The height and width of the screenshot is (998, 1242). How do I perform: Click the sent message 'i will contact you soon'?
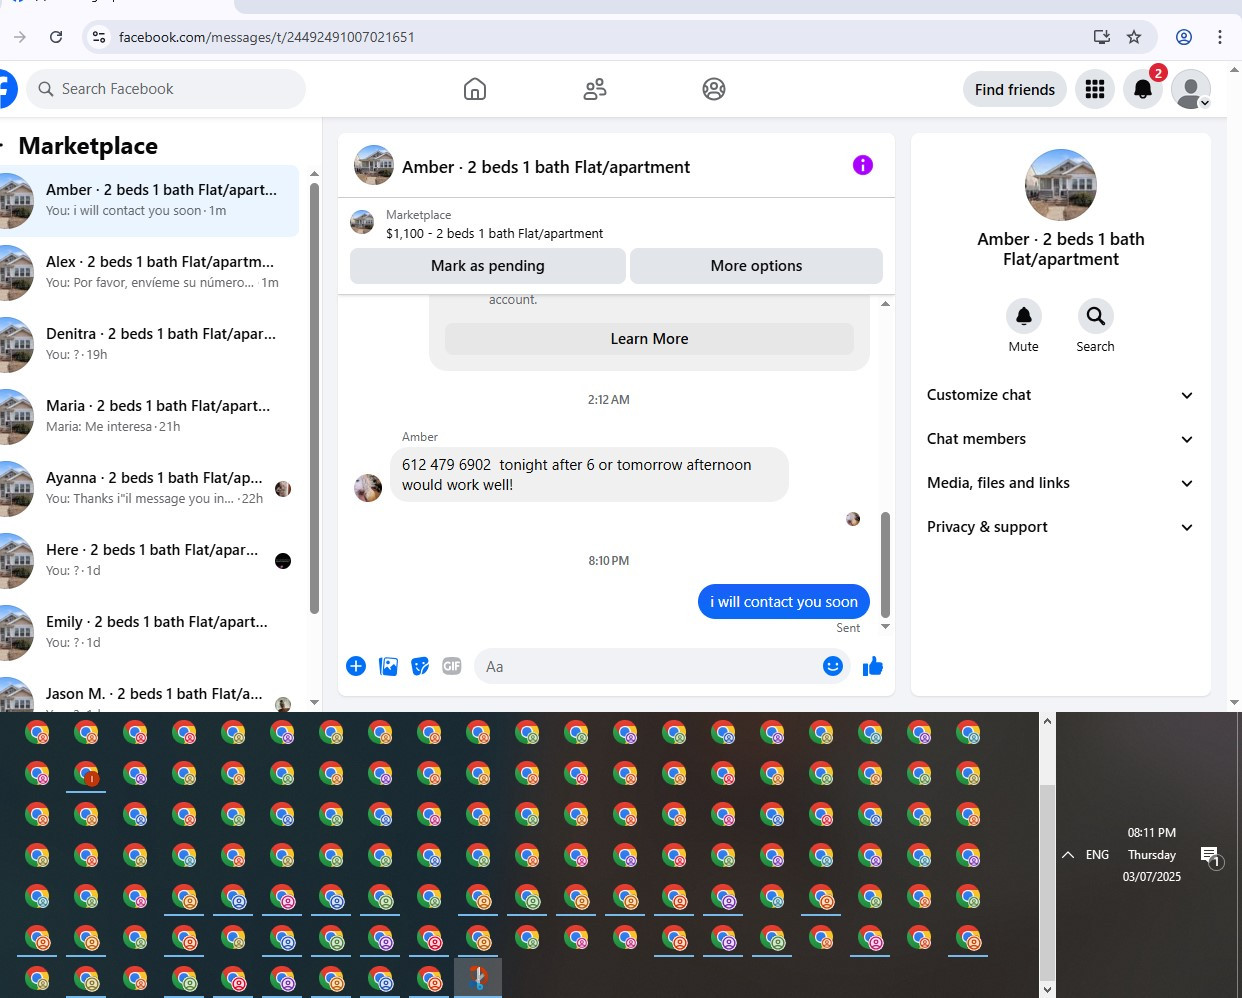(784, 602)
